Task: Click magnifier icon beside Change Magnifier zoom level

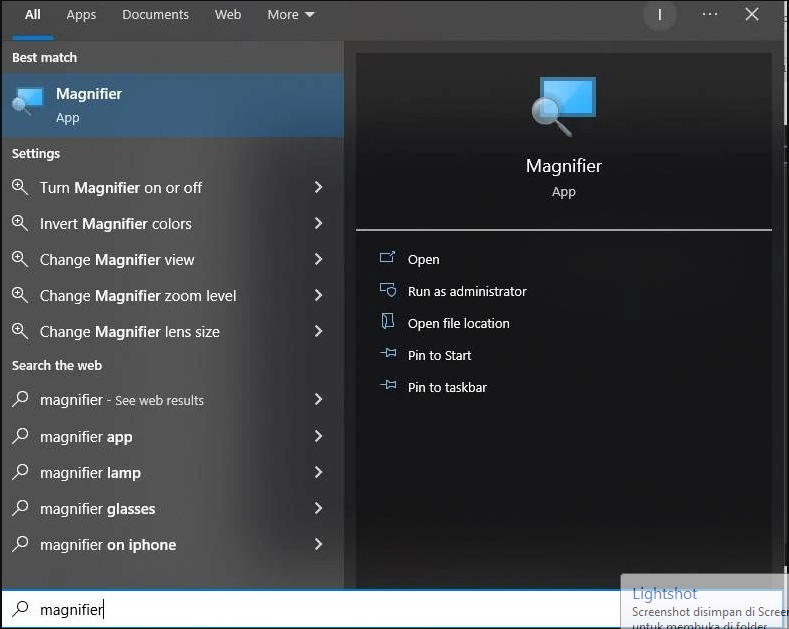Action: [x=20, y=295]
